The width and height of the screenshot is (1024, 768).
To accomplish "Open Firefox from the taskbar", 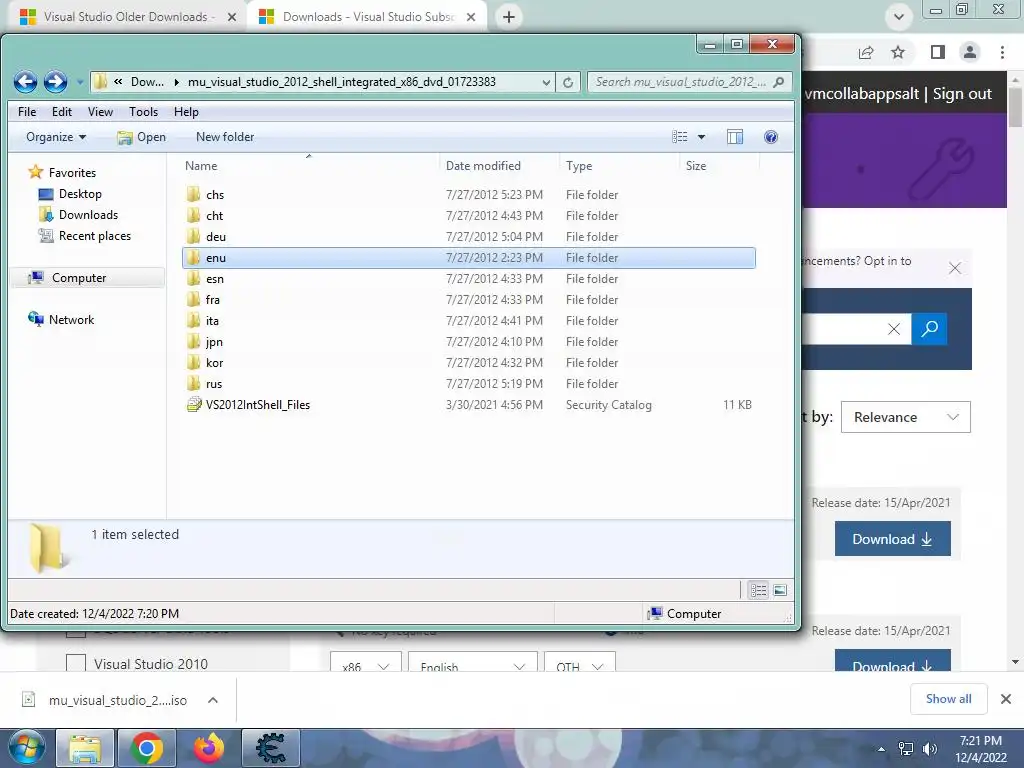I will pyautogui.click(x=209, y=748).
